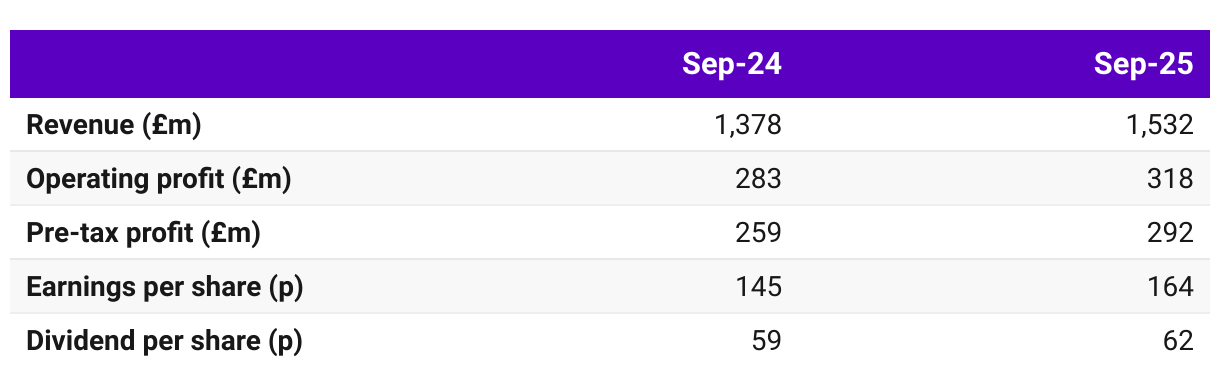1220x376 pixels.
Task: Click the Sep-24 earnings per share 145
Action: click(758, 287)
